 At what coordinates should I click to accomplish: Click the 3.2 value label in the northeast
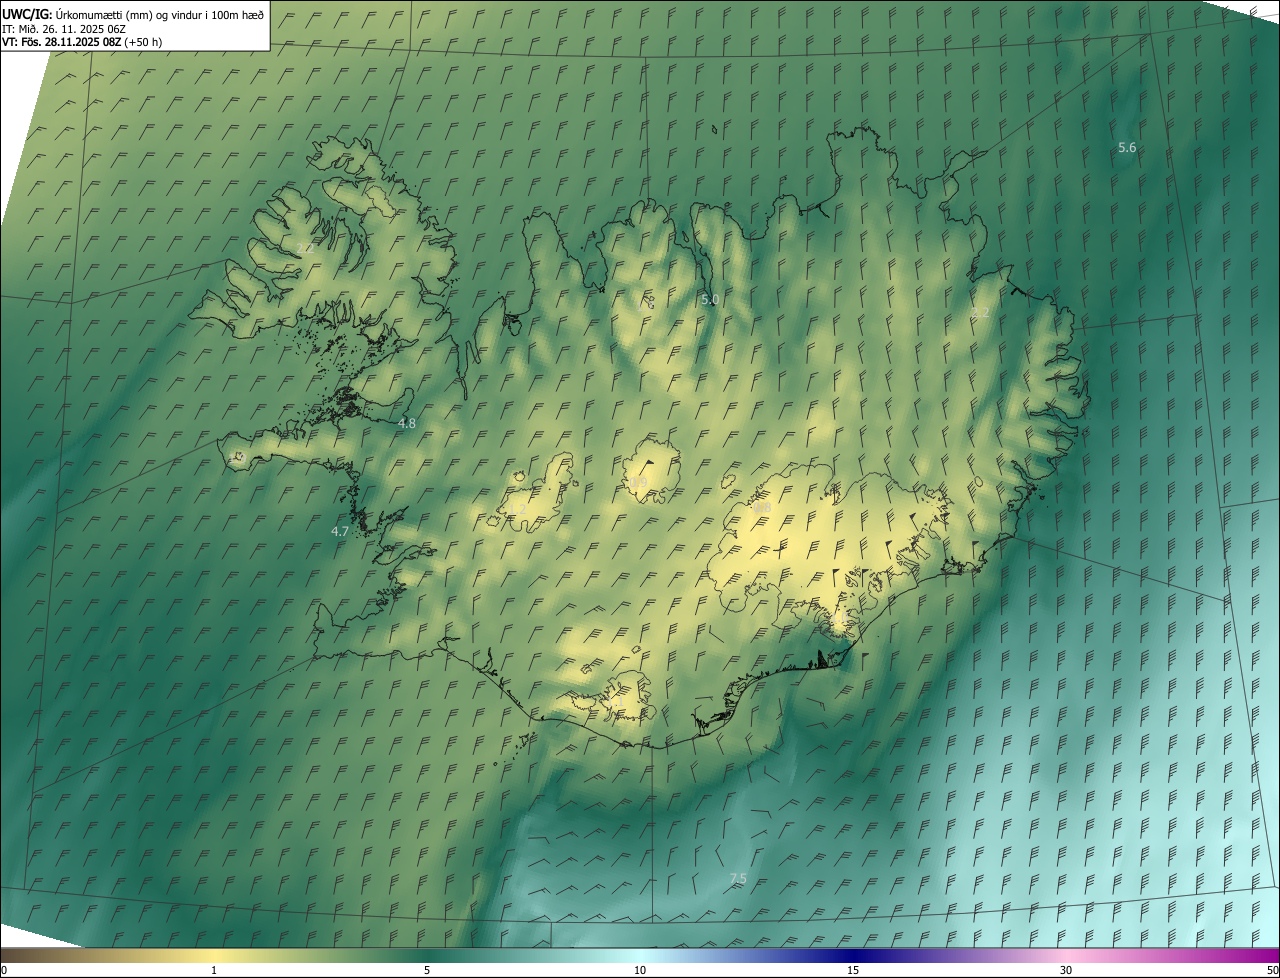[x=980, y=312]
